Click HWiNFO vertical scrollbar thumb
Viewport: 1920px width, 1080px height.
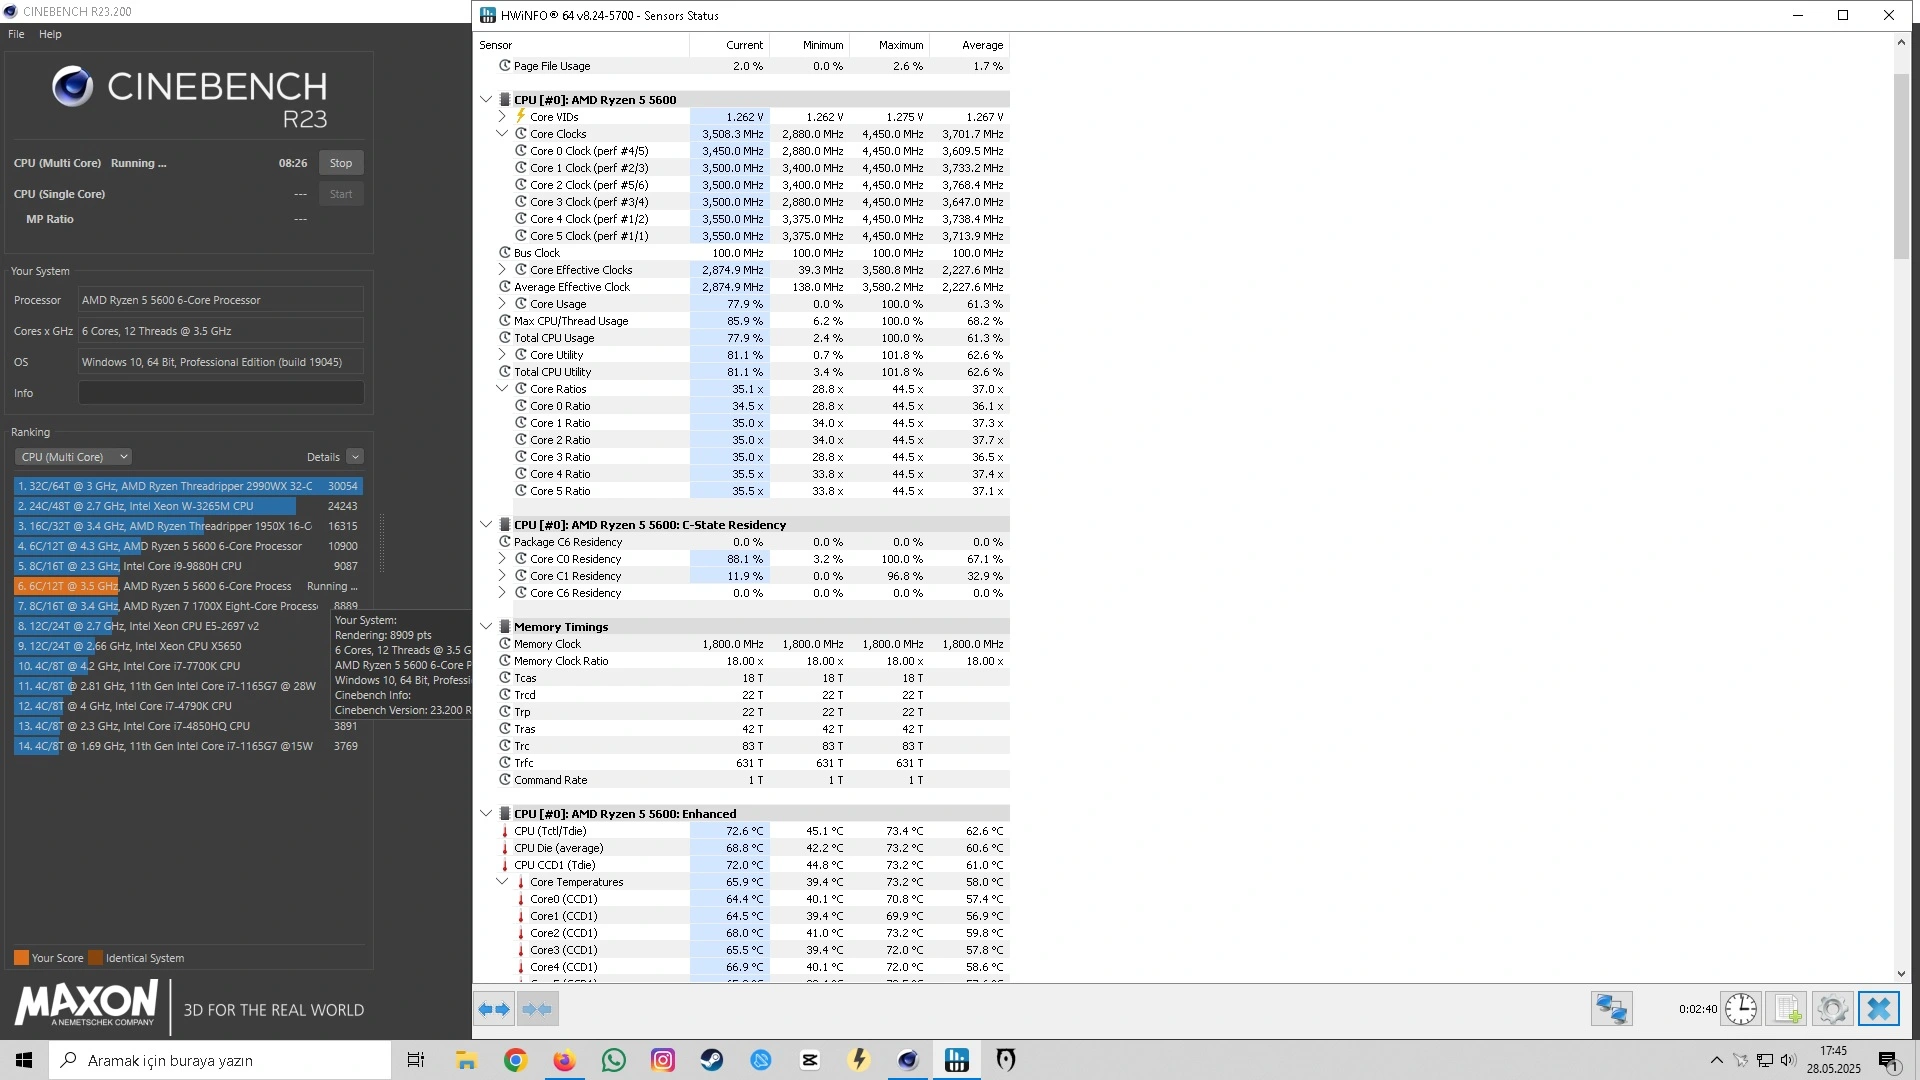[1901, 165]
